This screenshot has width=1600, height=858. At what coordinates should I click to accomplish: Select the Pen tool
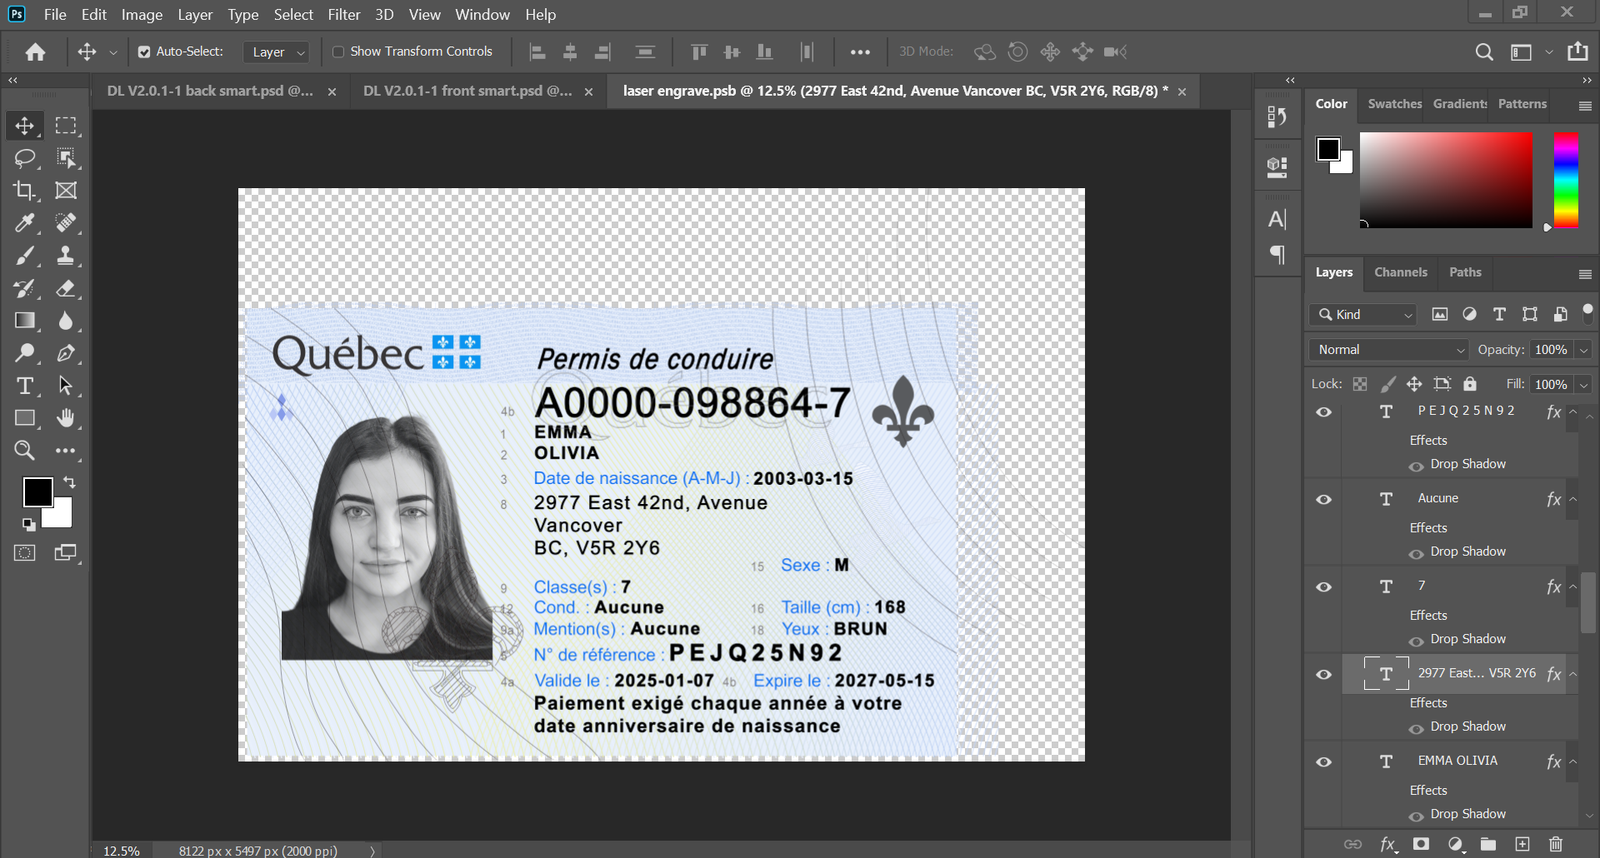pos(66,353)
